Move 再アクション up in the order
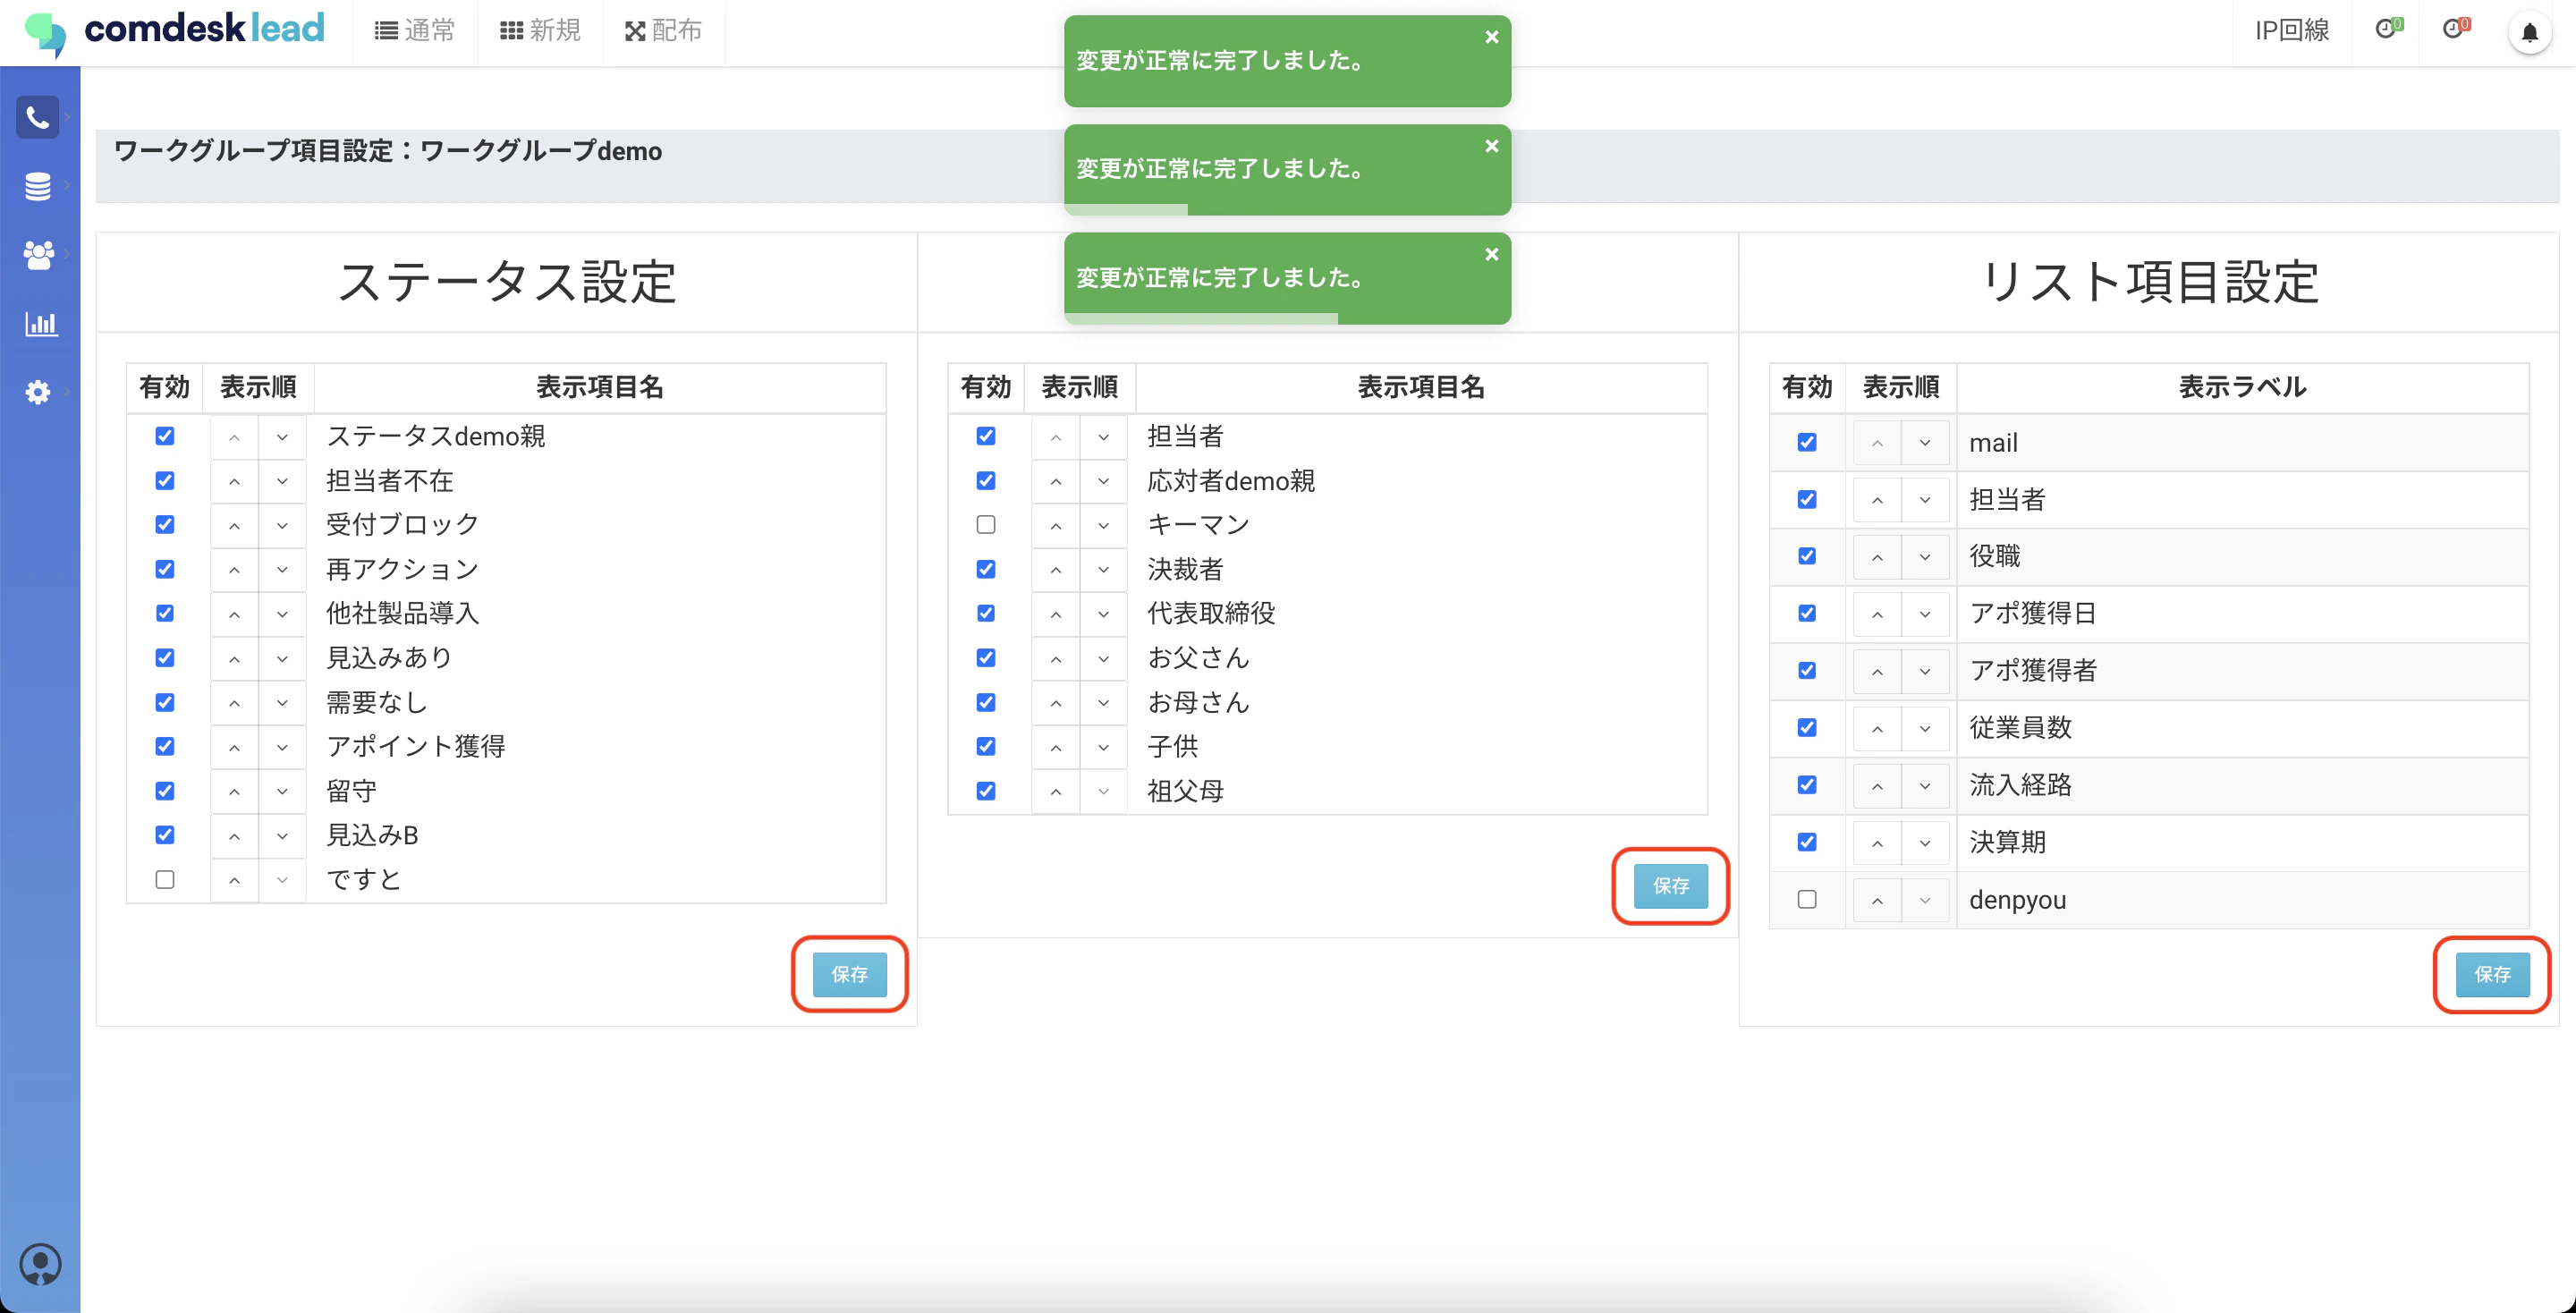This screenshot has width=2576, height=1313. [x=234, y=570]
